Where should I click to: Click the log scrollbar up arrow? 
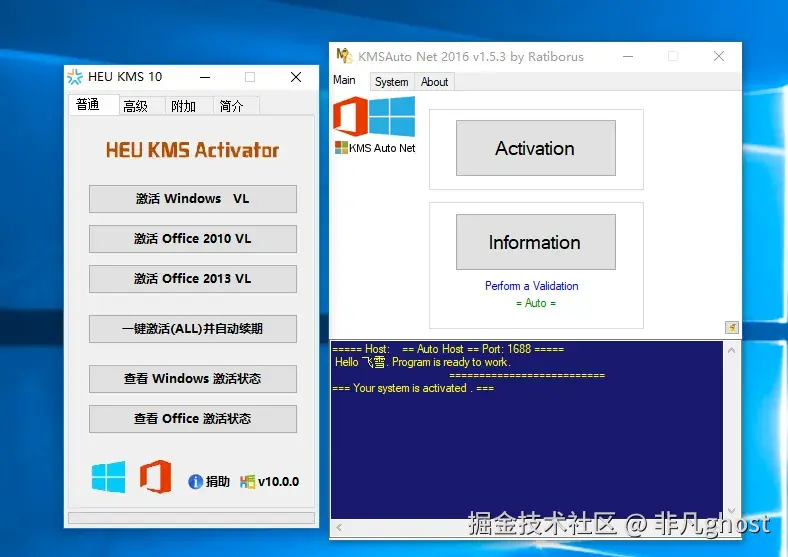point(732,350)
